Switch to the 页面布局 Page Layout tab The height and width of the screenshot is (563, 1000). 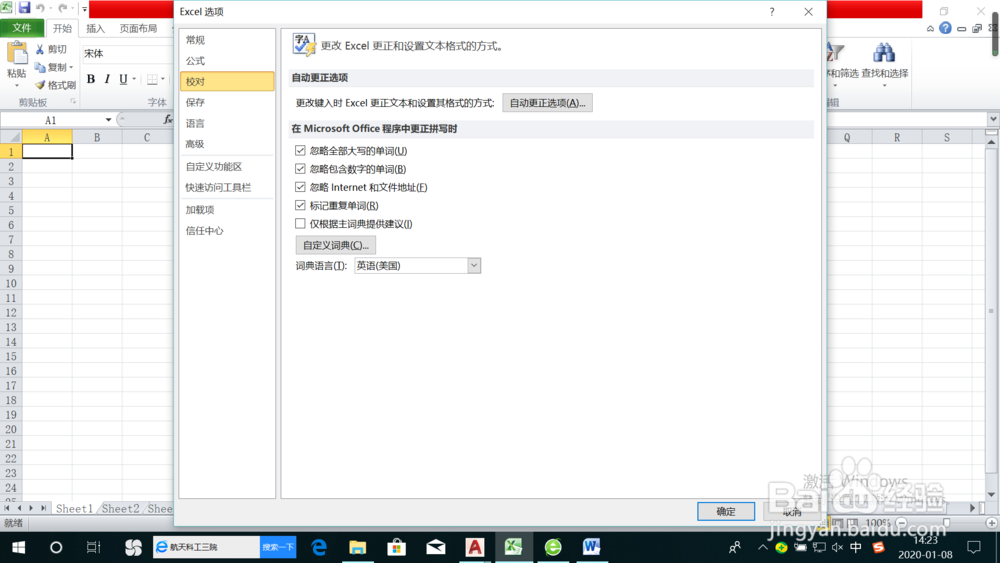tap(138, 29)
